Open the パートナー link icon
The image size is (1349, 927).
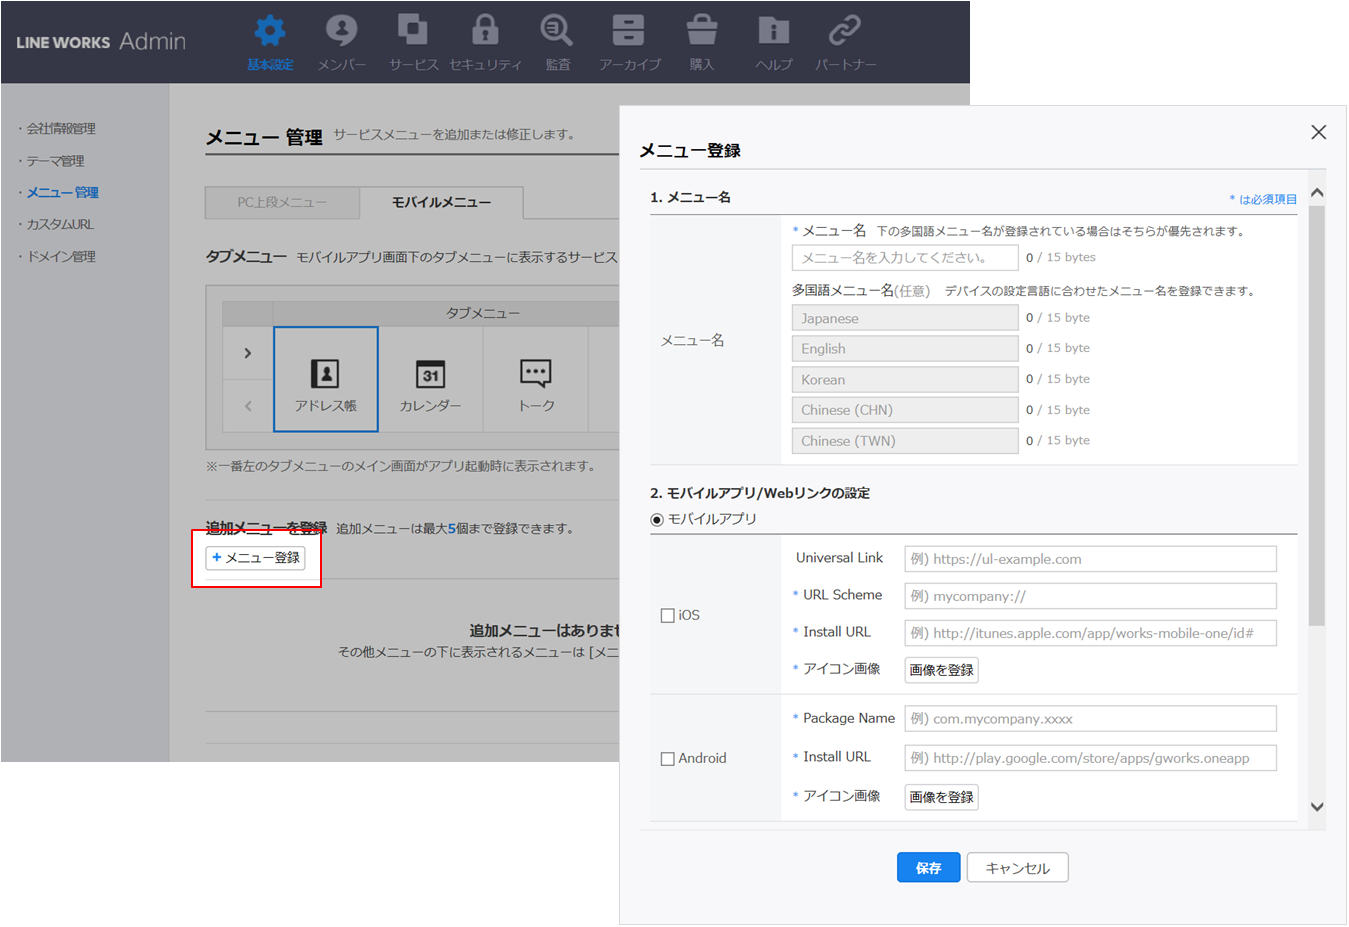844,30
